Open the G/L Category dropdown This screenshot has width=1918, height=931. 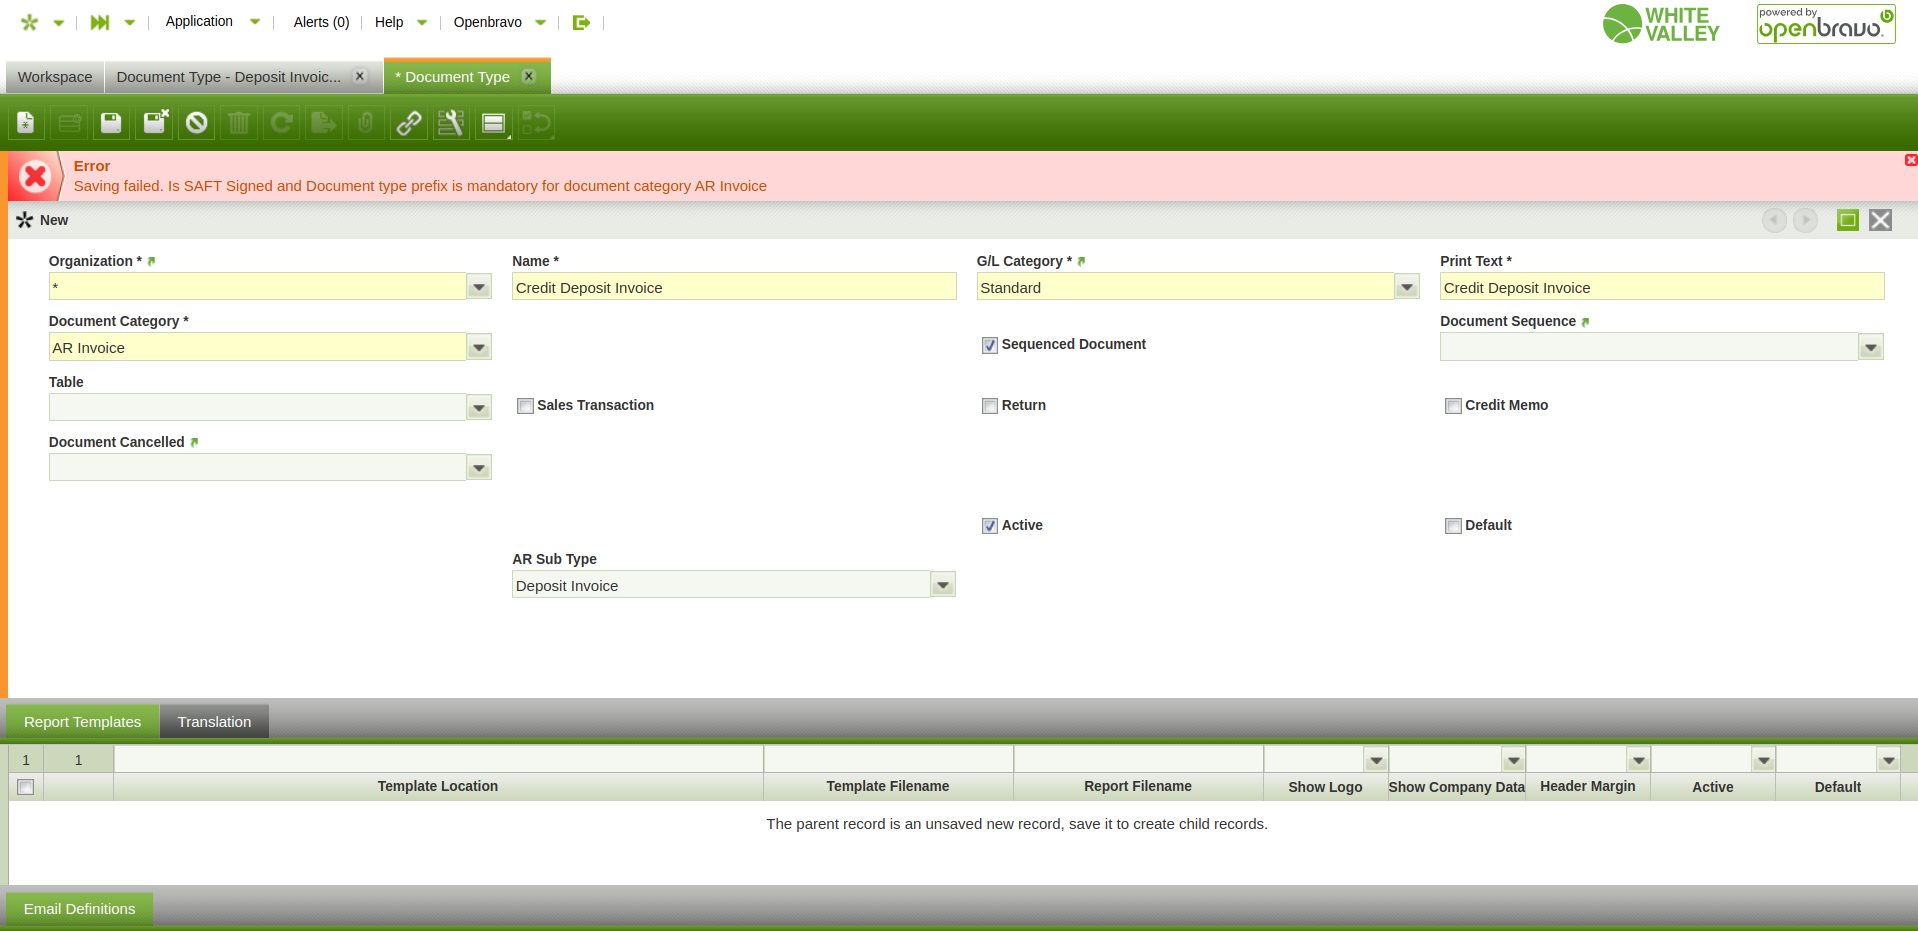pos(1407,287)
